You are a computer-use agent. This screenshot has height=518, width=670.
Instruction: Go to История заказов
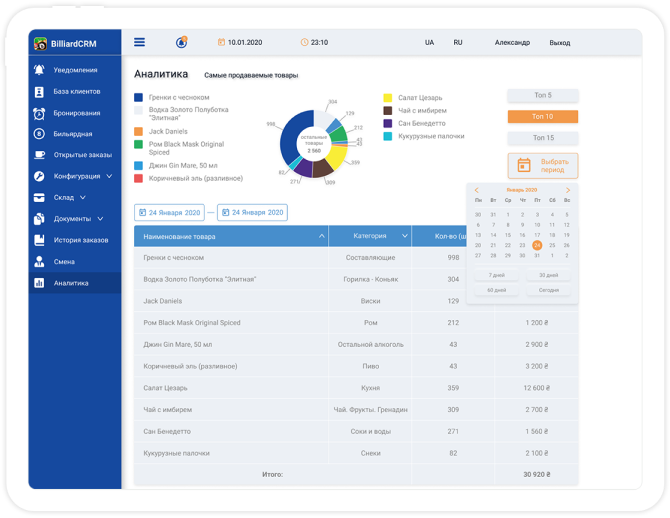[82, 240]
